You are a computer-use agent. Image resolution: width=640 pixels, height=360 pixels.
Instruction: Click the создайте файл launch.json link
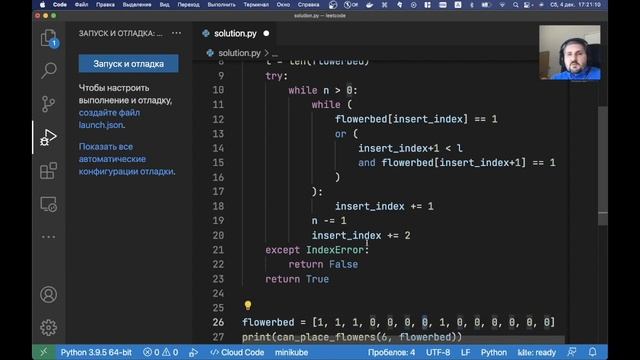pyautogui.click(x=109, y=119)
